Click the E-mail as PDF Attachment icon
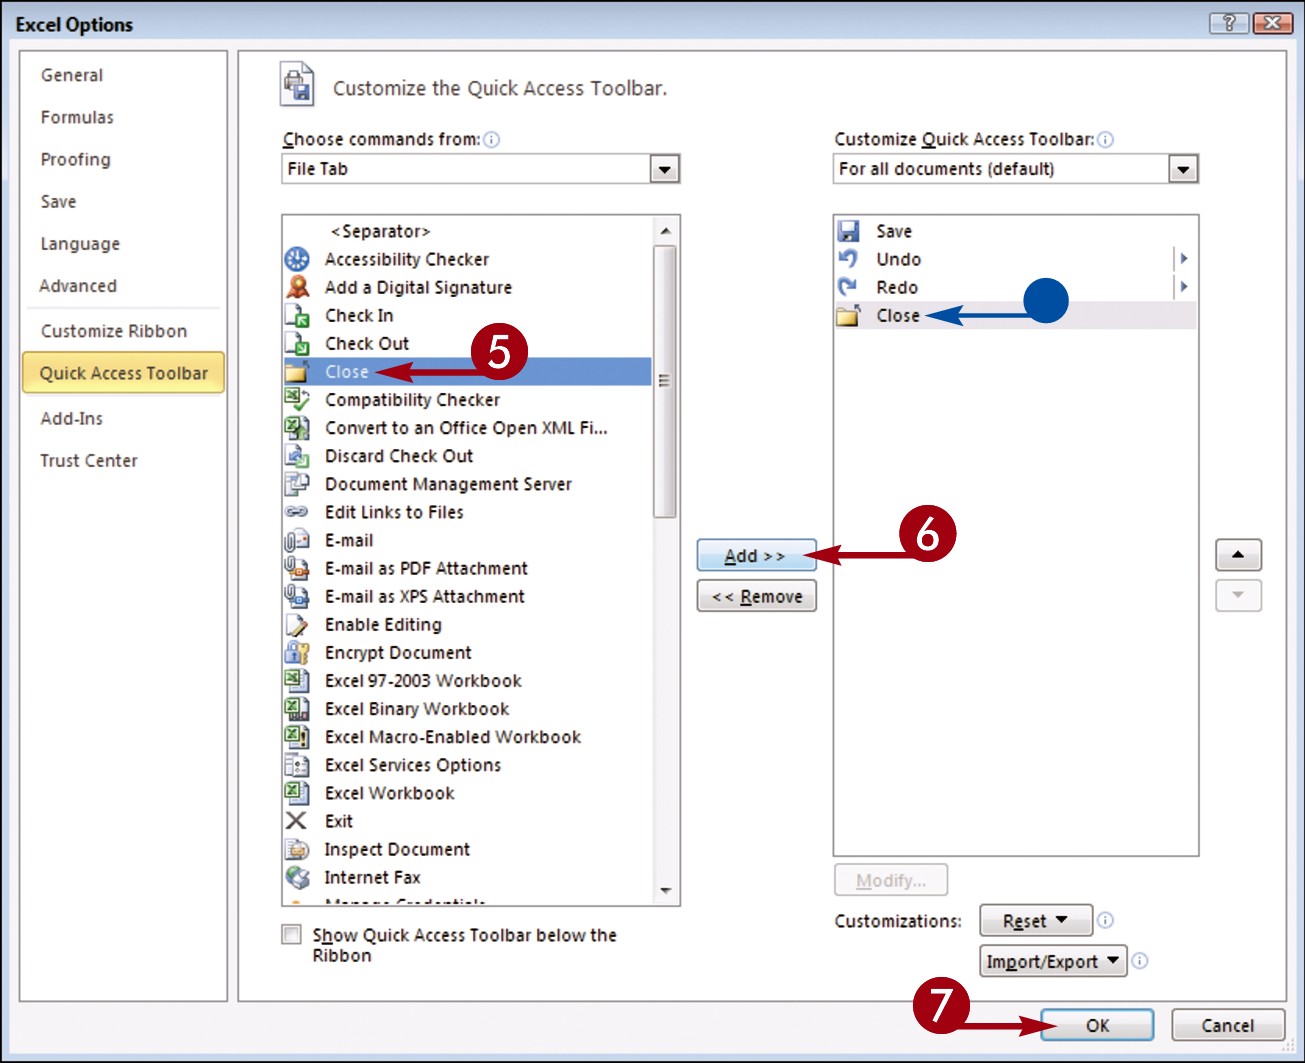 297,568
